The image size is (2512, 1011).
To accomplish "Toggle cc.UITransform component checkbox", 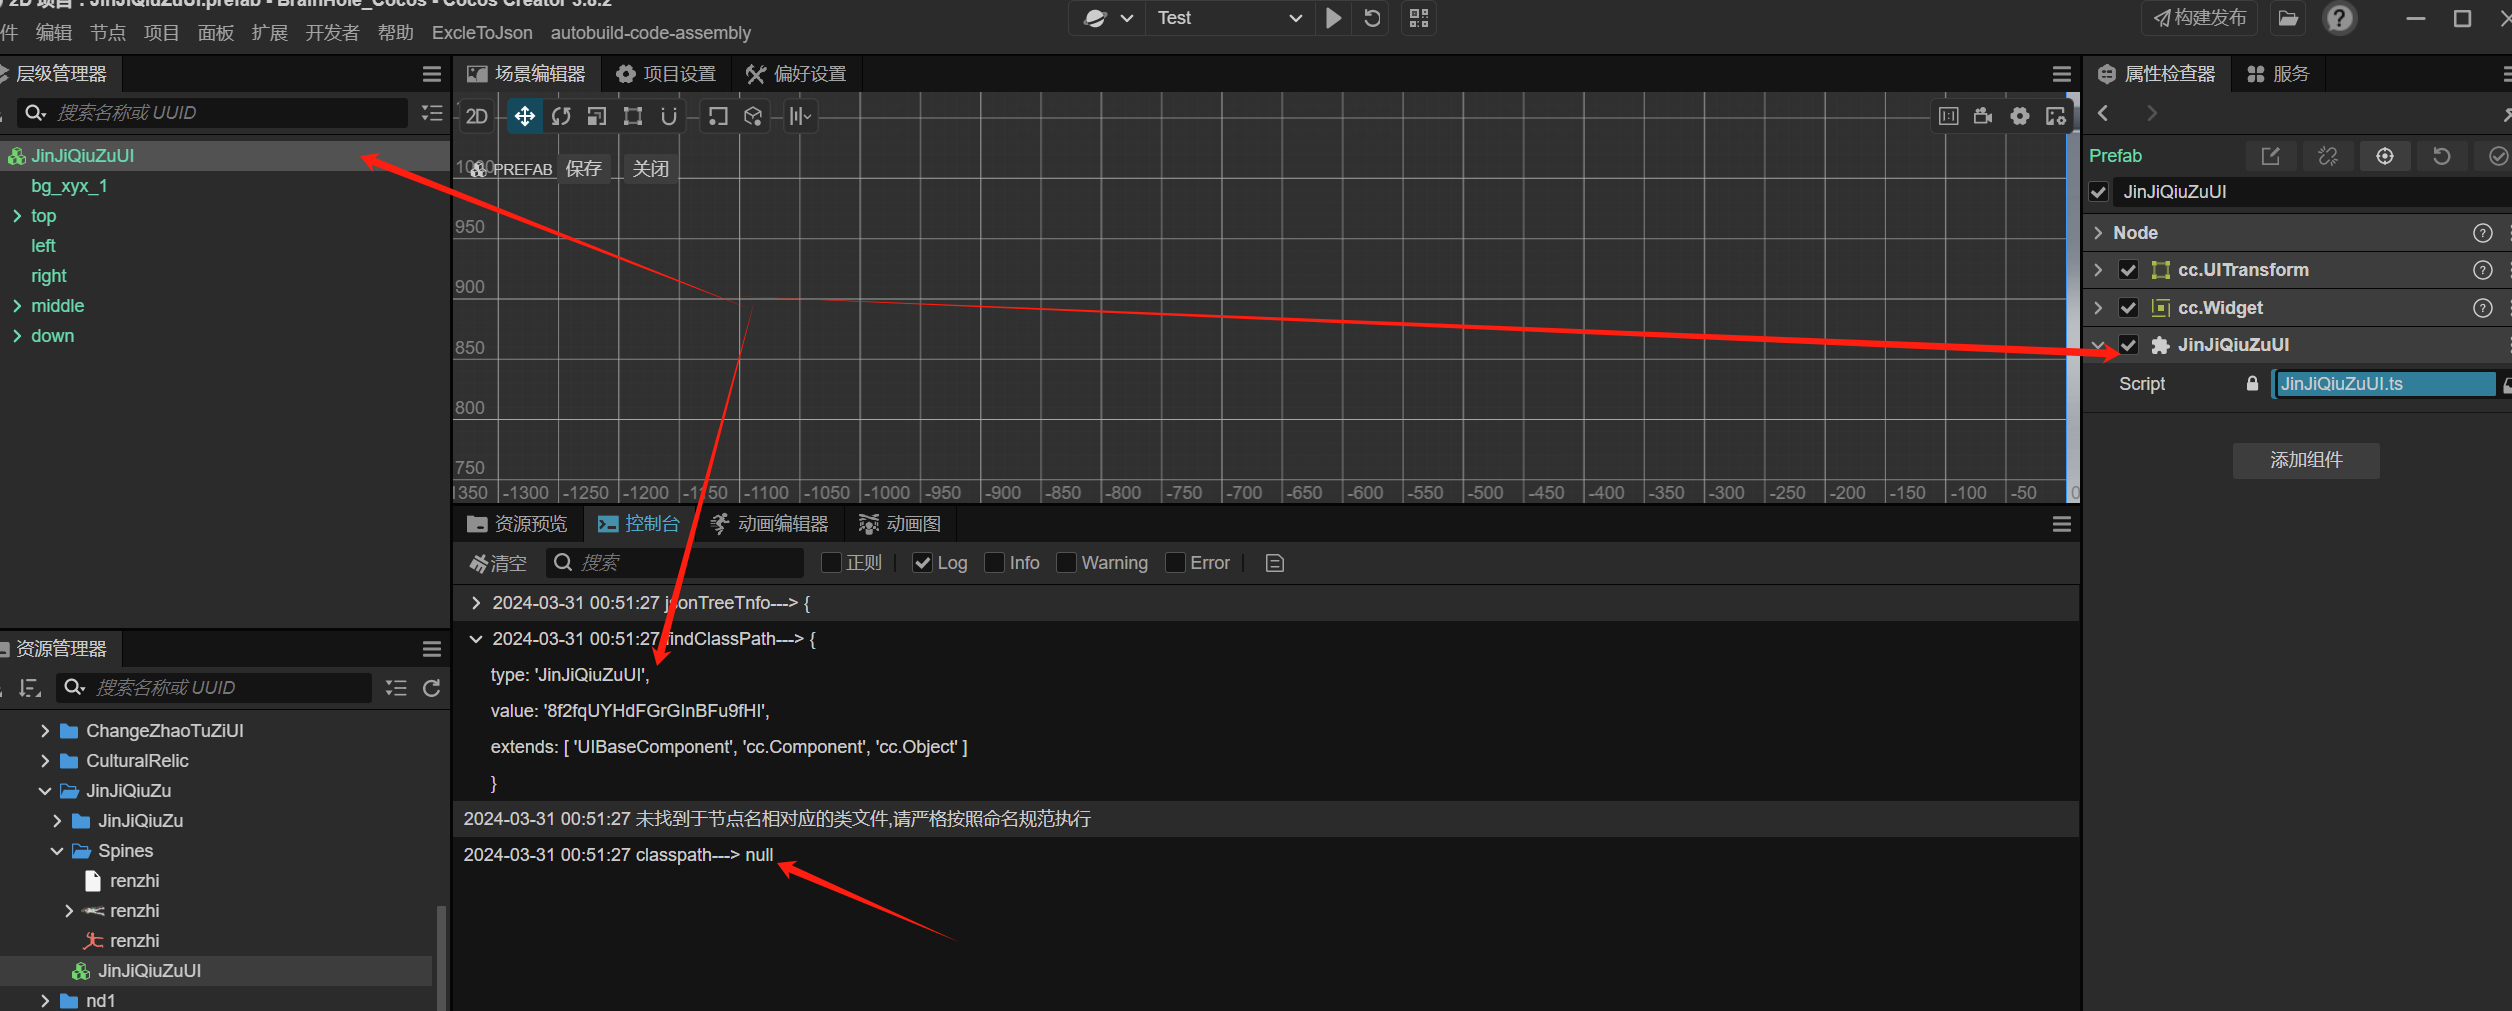I will [x=2129, y=270].
